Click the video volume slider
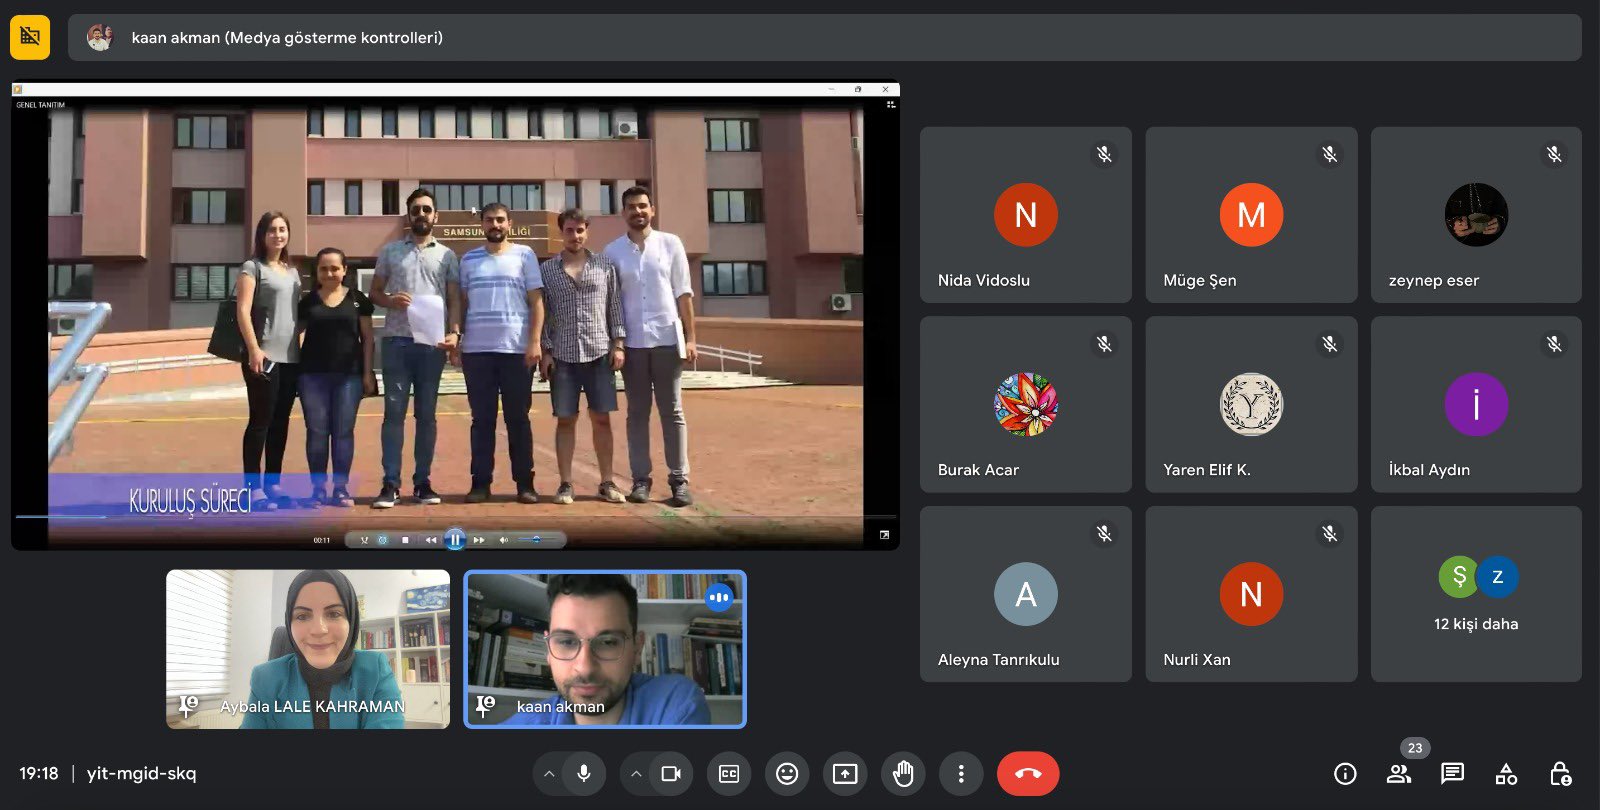Screen dimensions: 1600x810 537,540
